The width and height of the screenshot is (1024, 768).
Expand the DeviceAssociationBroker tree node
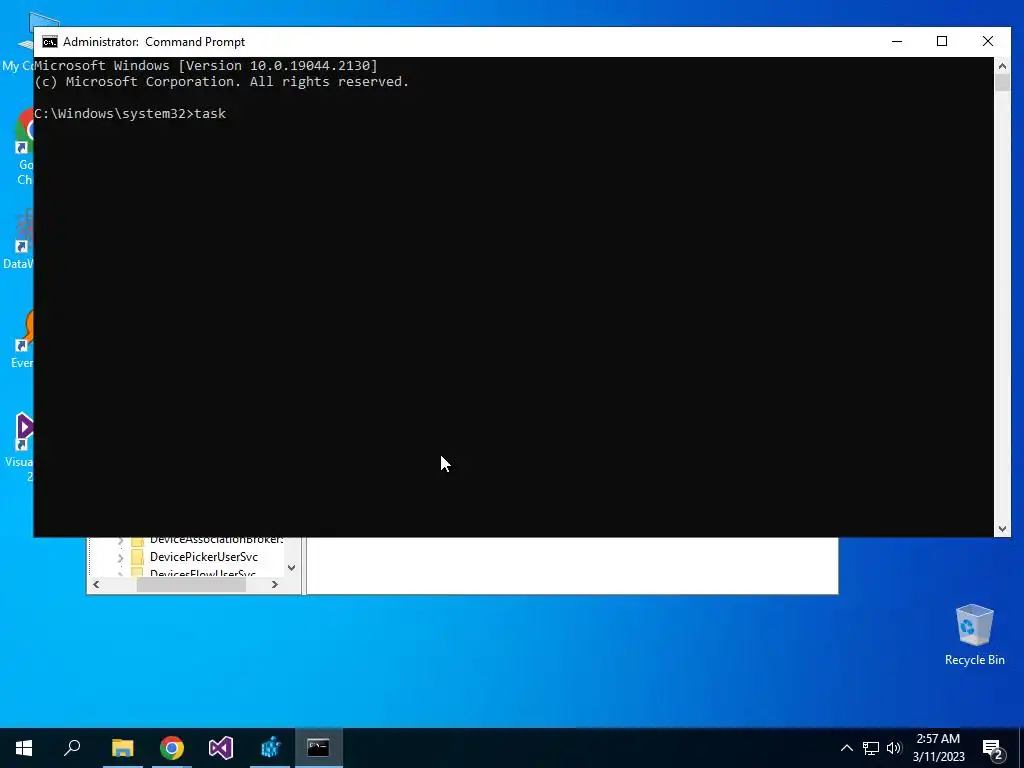click(x=120, y=541)
